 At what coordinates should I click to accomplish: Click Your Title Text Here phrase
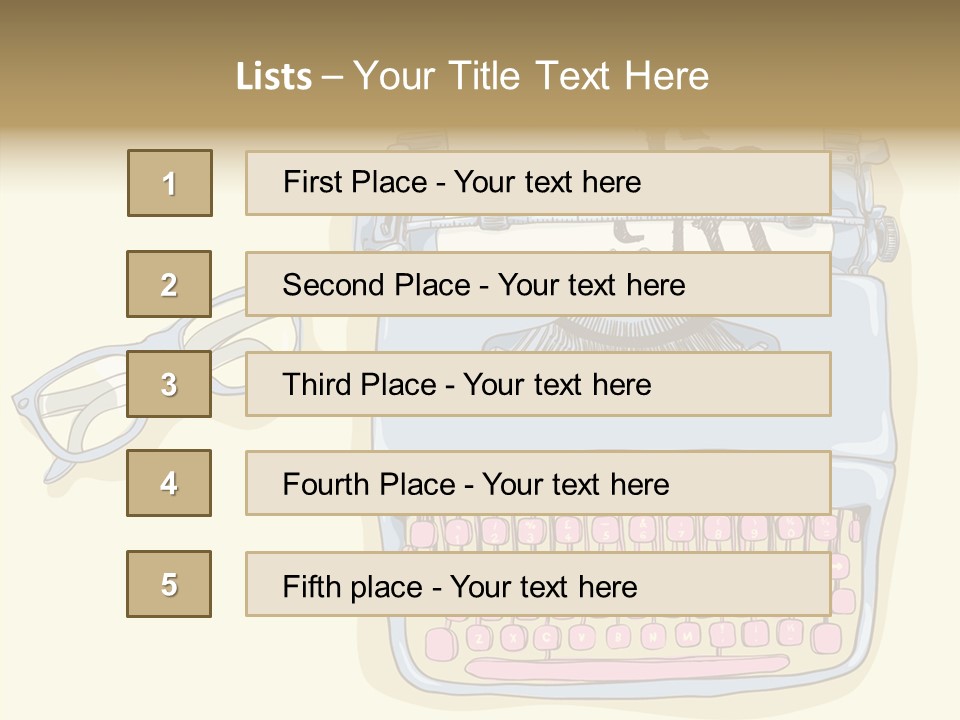531,76
